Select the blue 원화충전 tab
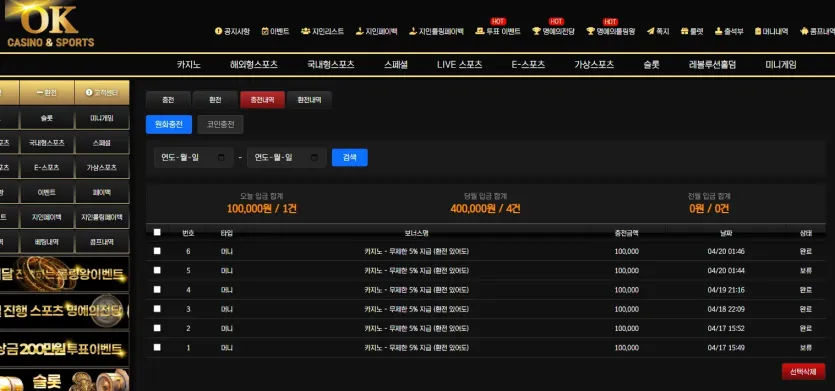The width and height of the screenshot is (835, 391). point(169,124)
